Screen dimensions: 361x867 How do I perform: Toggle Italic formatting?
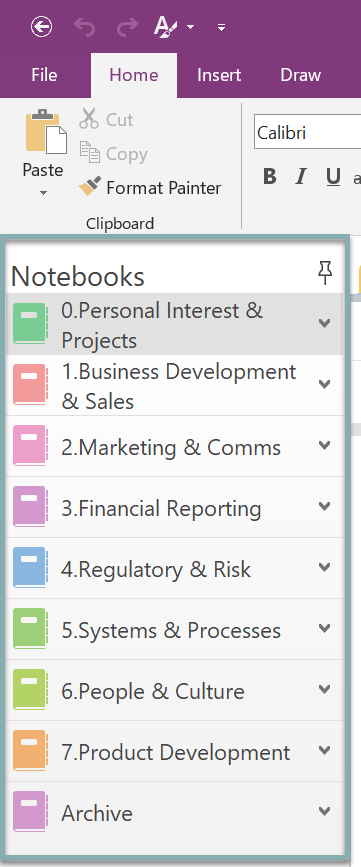click(301, 176)
